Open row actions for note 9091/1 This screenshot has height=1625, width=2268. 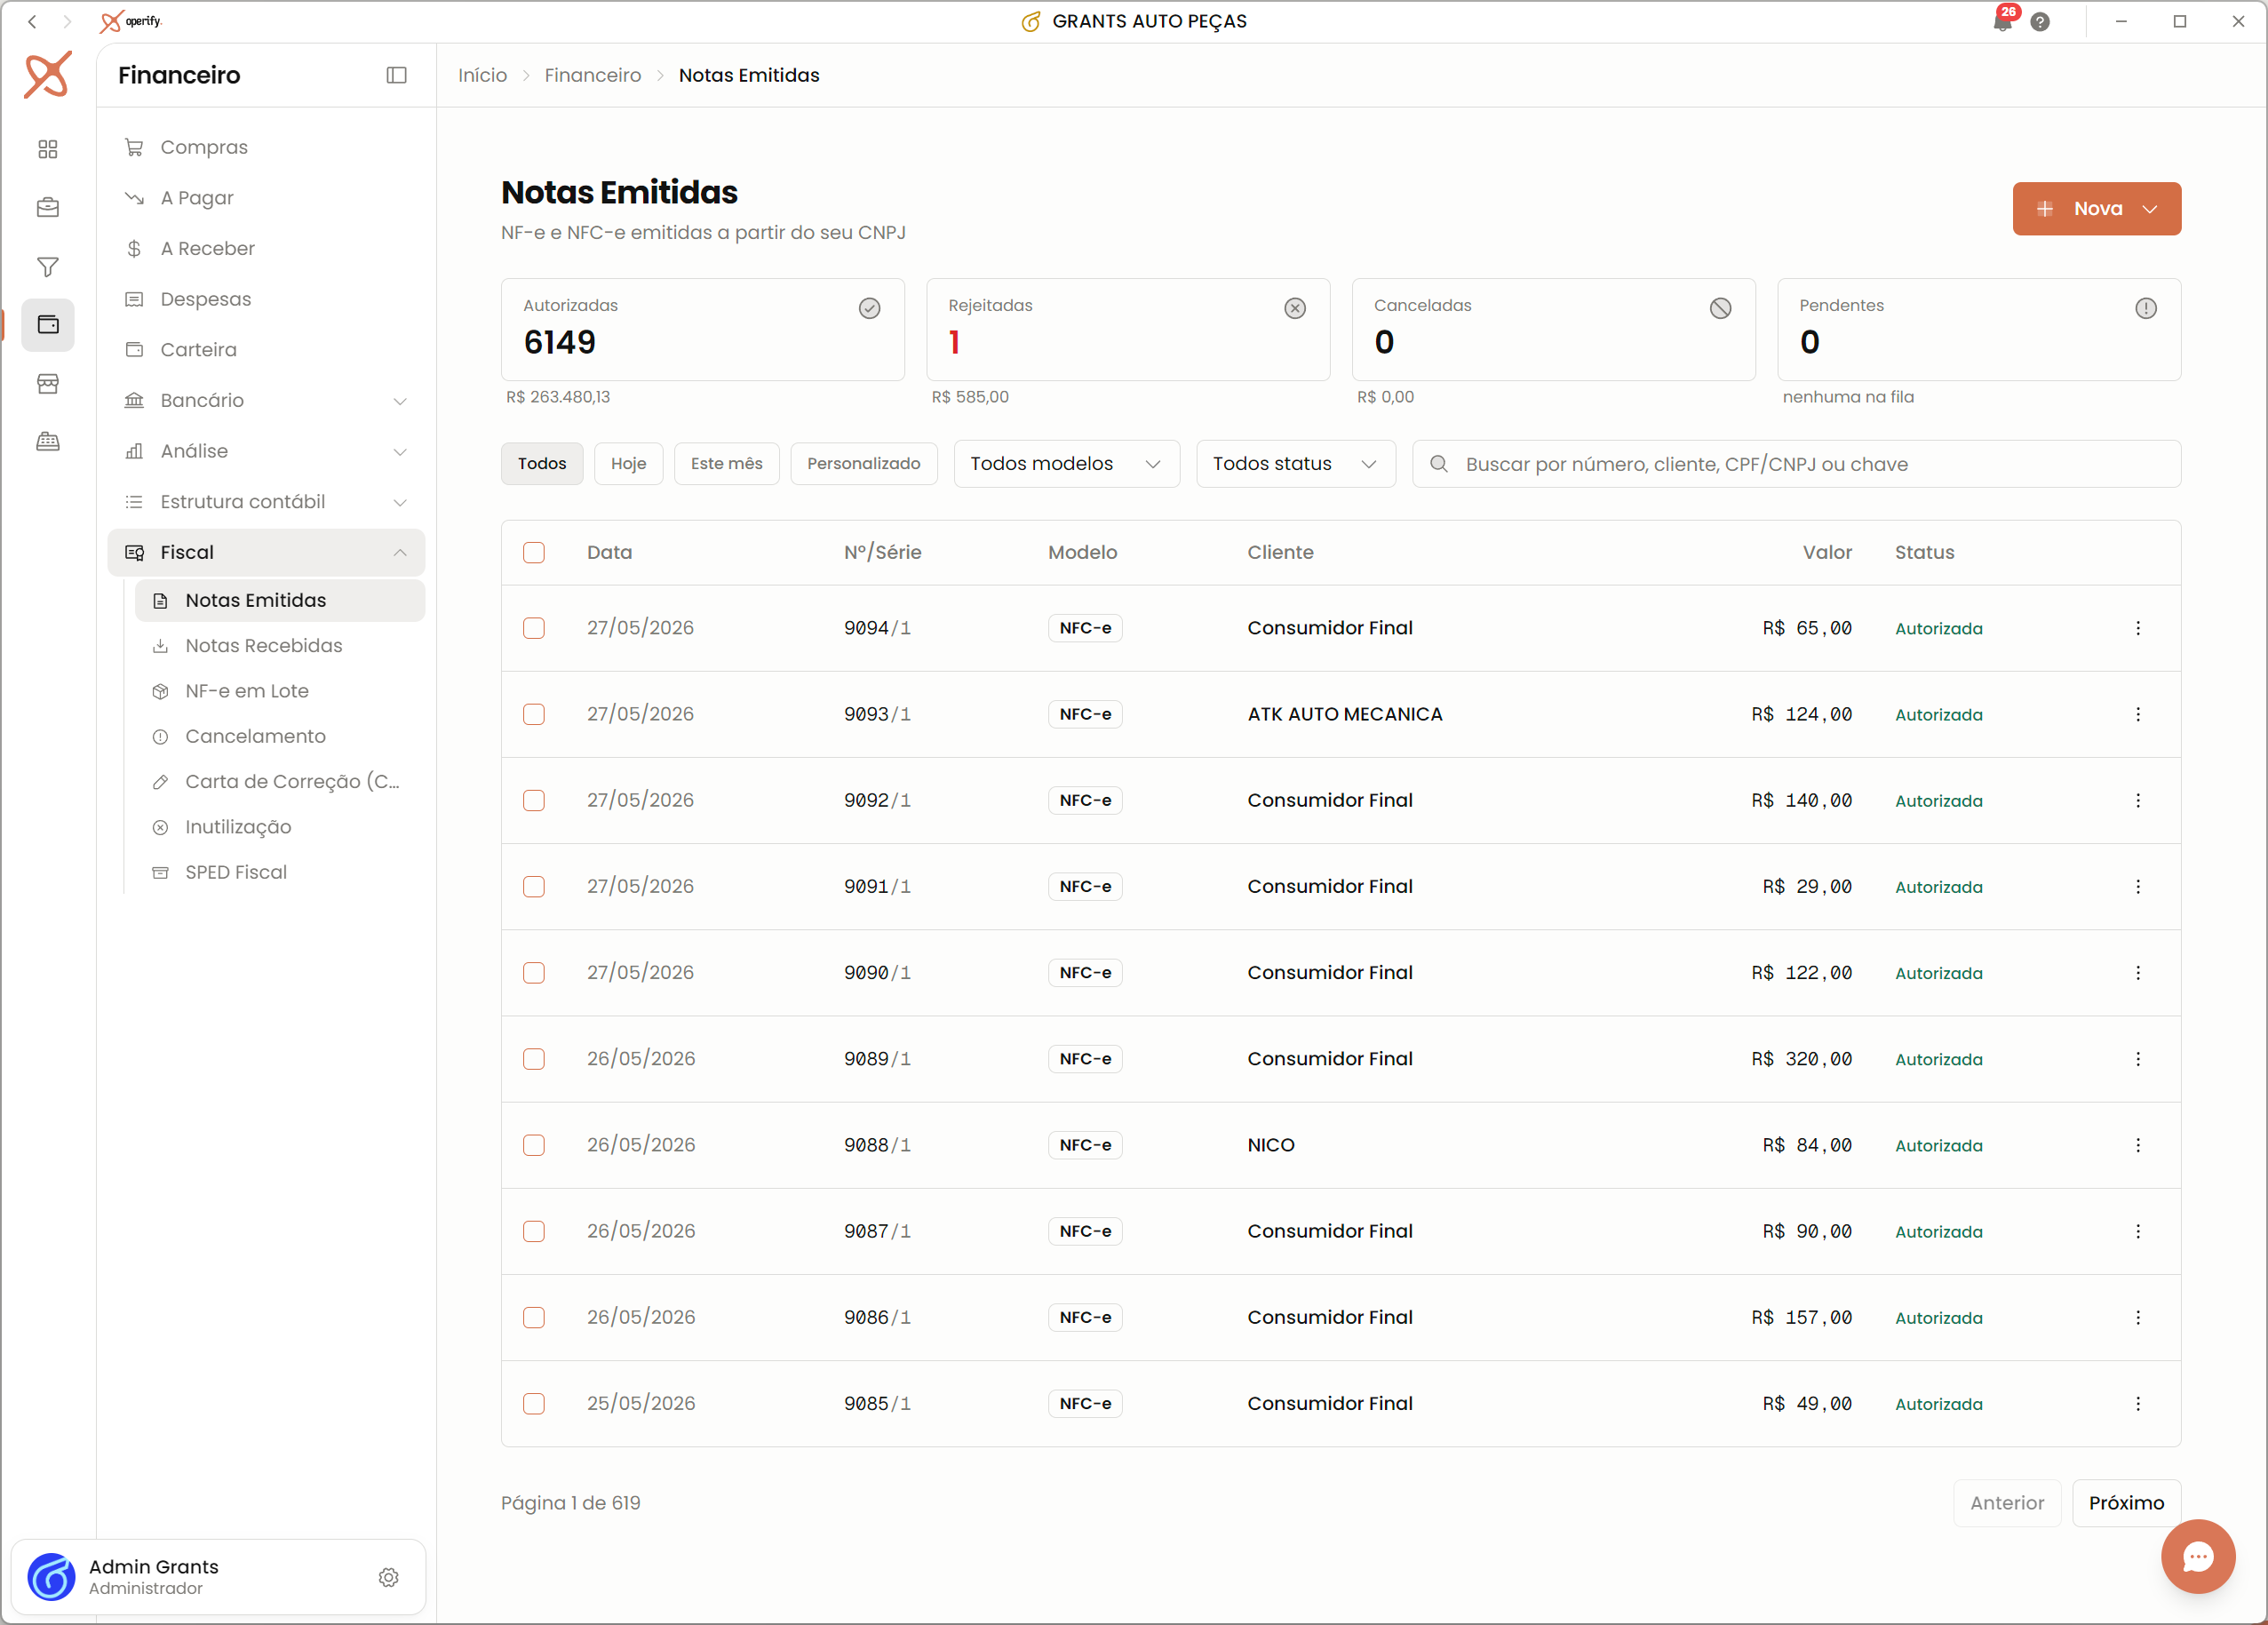2138,886
